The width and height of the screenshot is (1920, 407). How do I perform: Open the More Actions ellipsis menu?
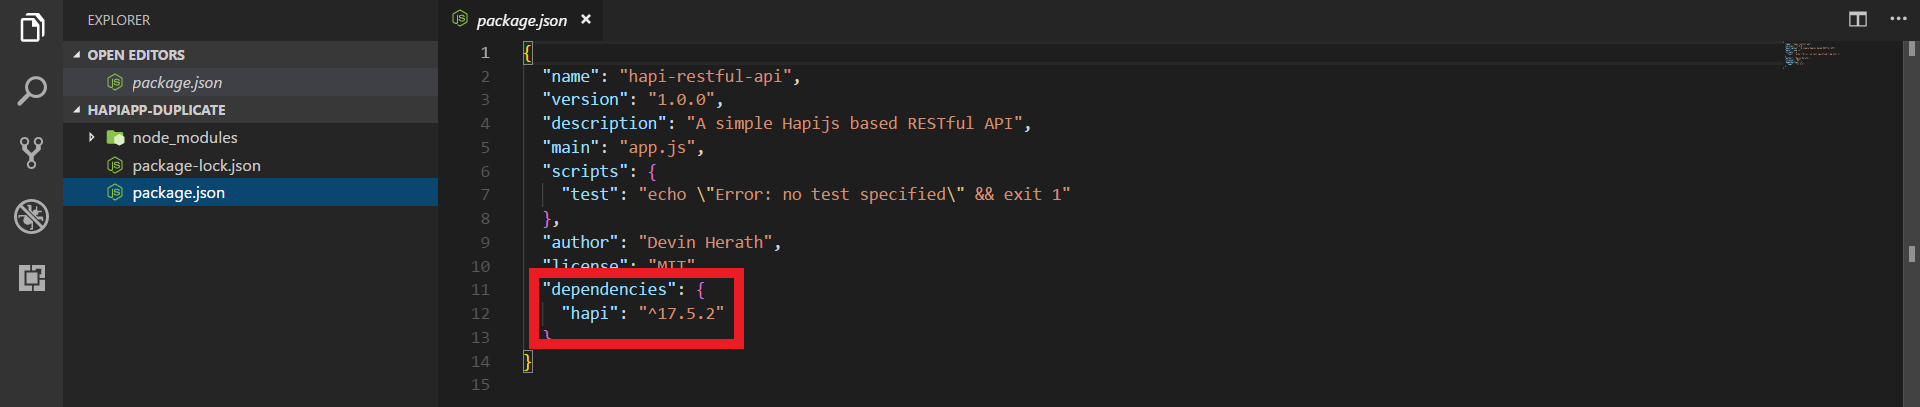click(x=1898, y=19)
